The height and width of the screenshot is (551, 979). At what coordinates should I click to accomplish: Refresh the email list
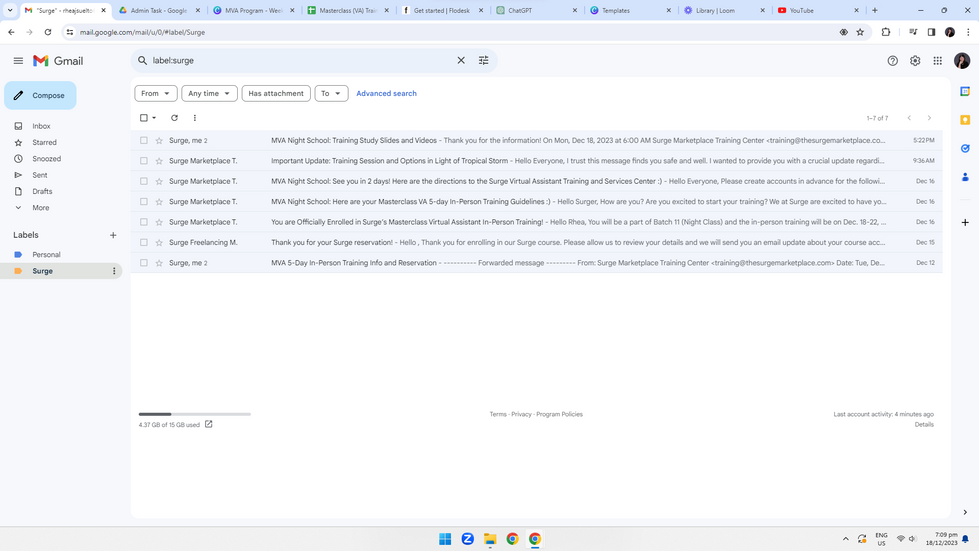(x=174, y=118)
